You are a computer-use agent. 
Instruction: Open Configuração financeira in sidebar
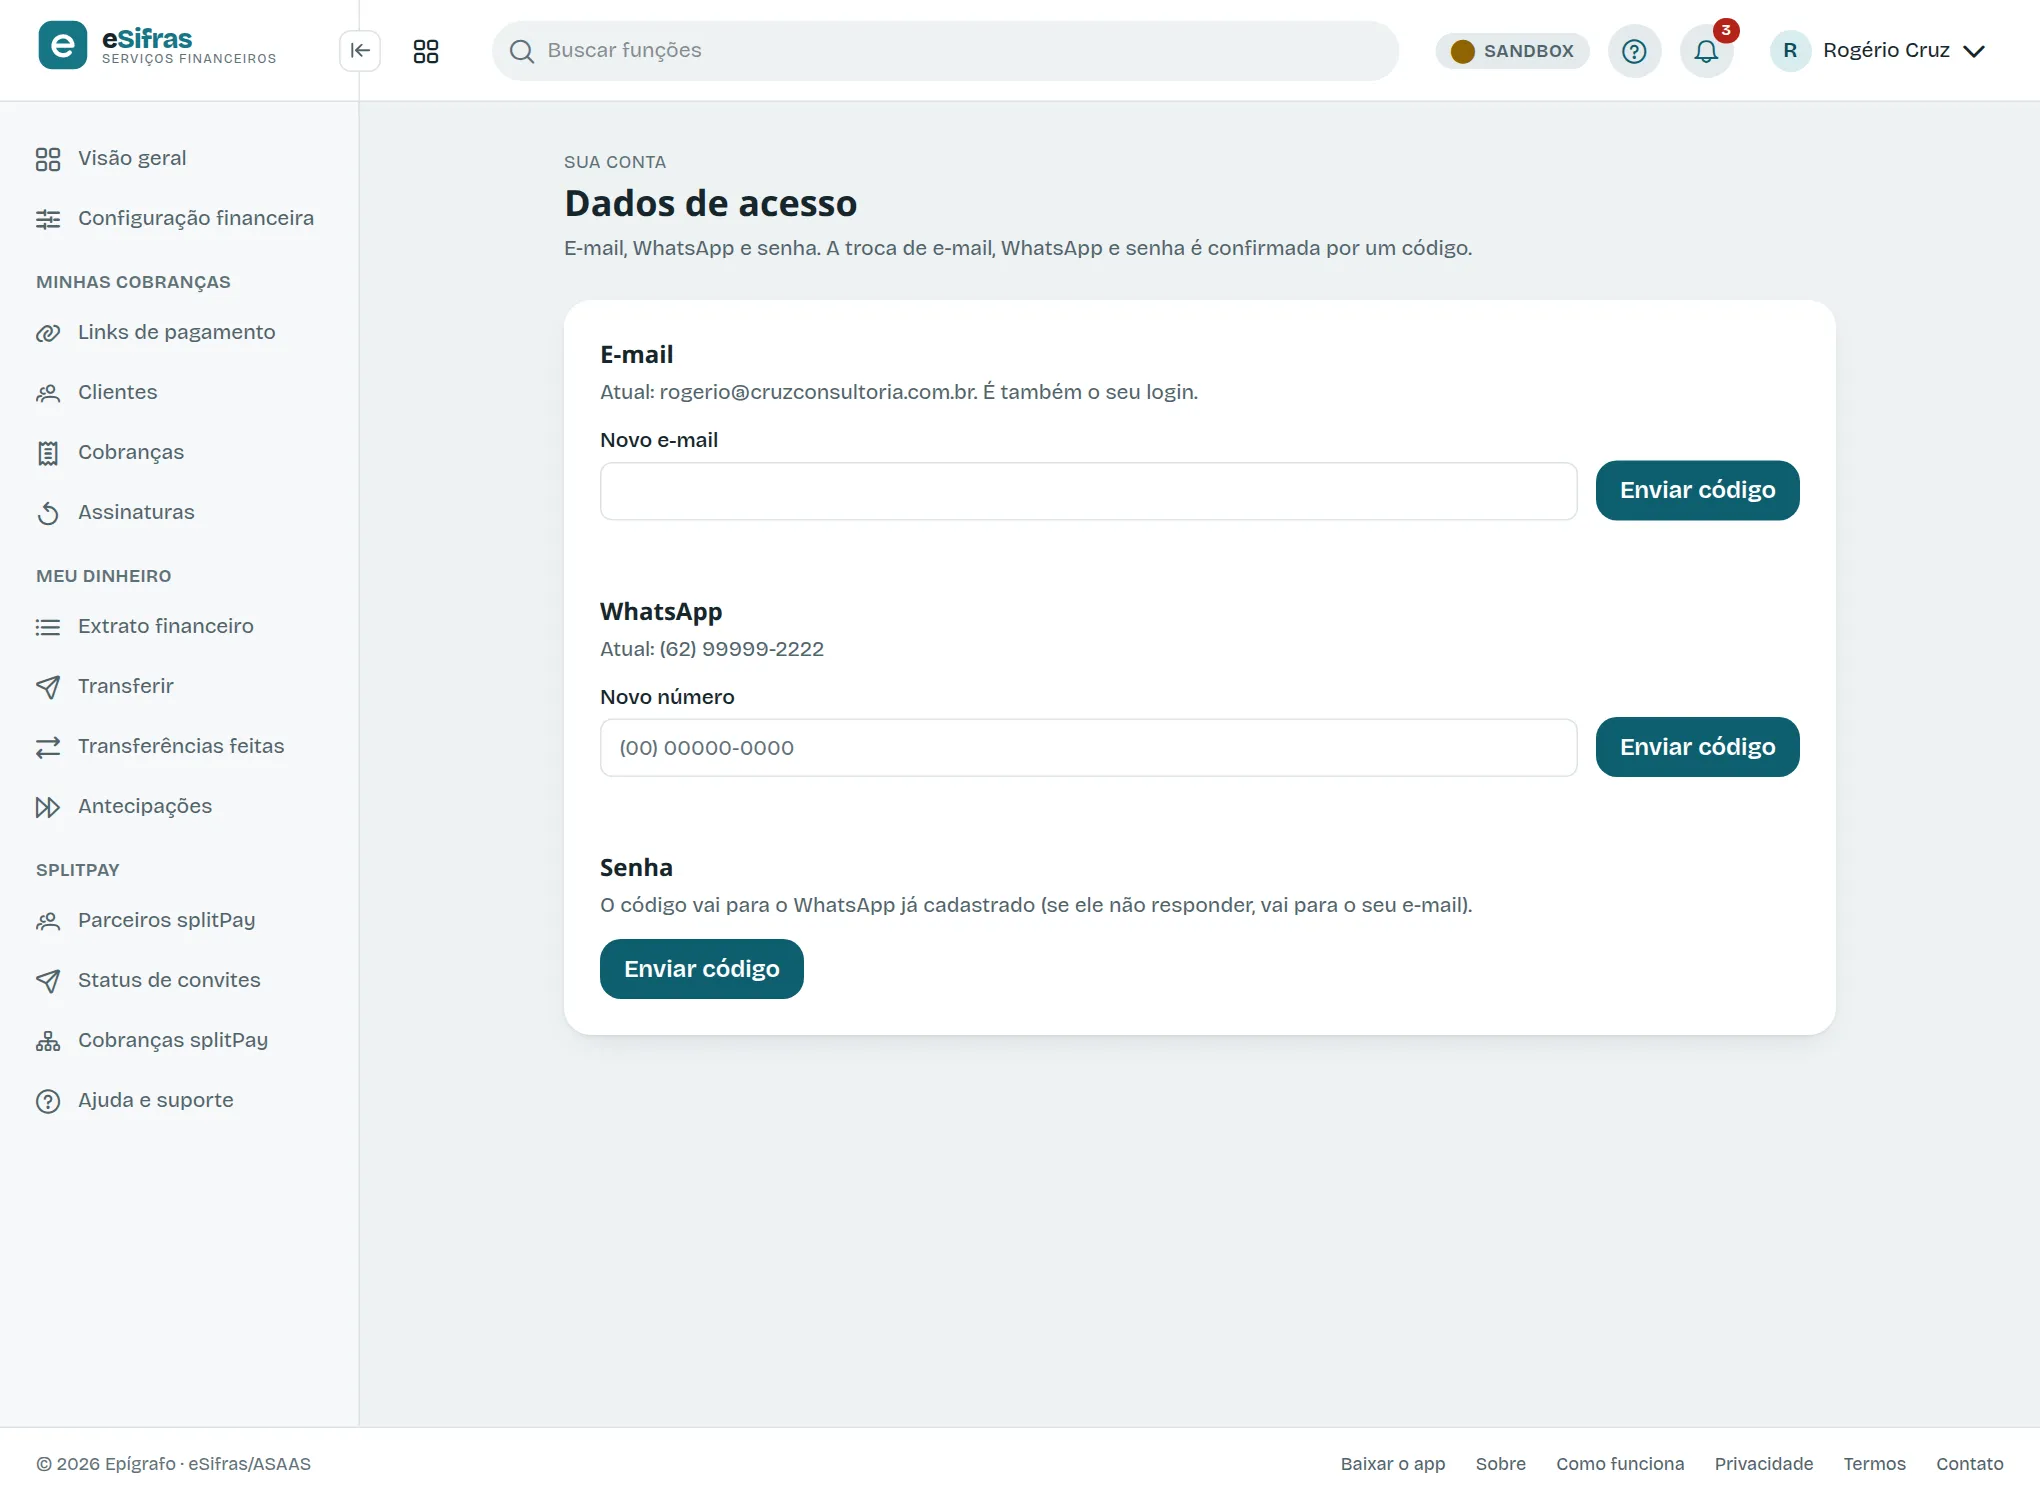pos(179,218)
